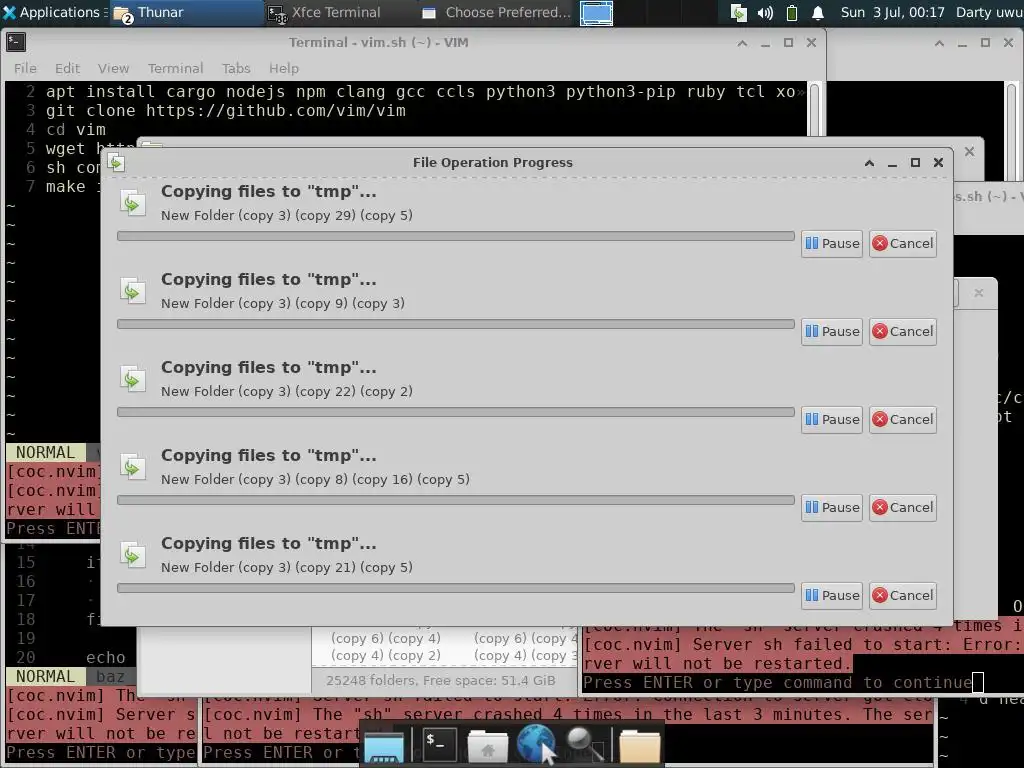Cancel the "(copy 8) (copy 16) (copy 5)" copy
1024x768 pixels.
[x=903, y=507]
